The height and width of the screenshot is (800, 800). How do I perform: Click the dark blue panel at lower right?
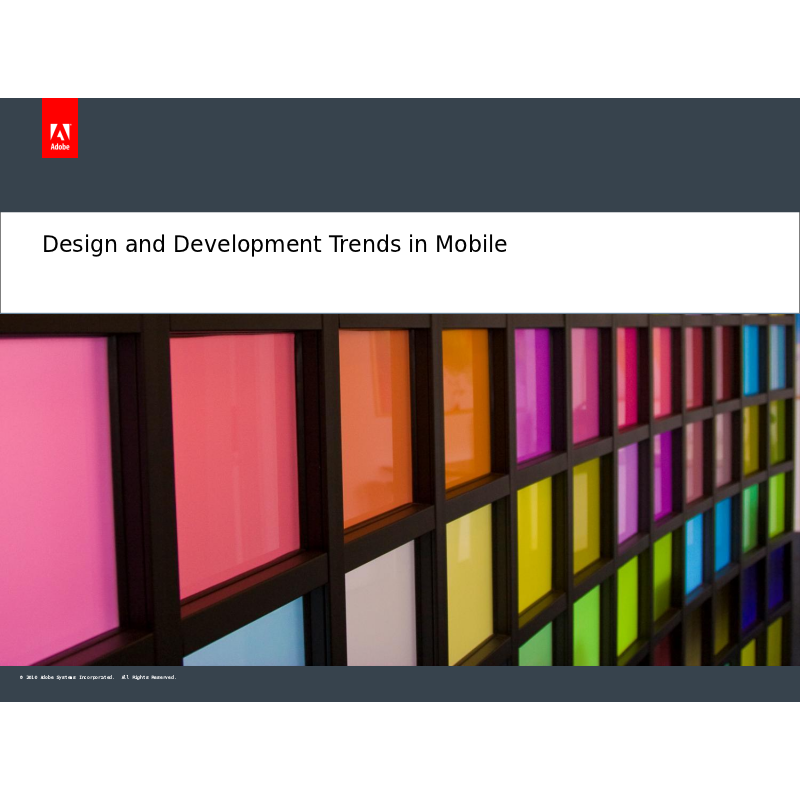pos(750,598)
